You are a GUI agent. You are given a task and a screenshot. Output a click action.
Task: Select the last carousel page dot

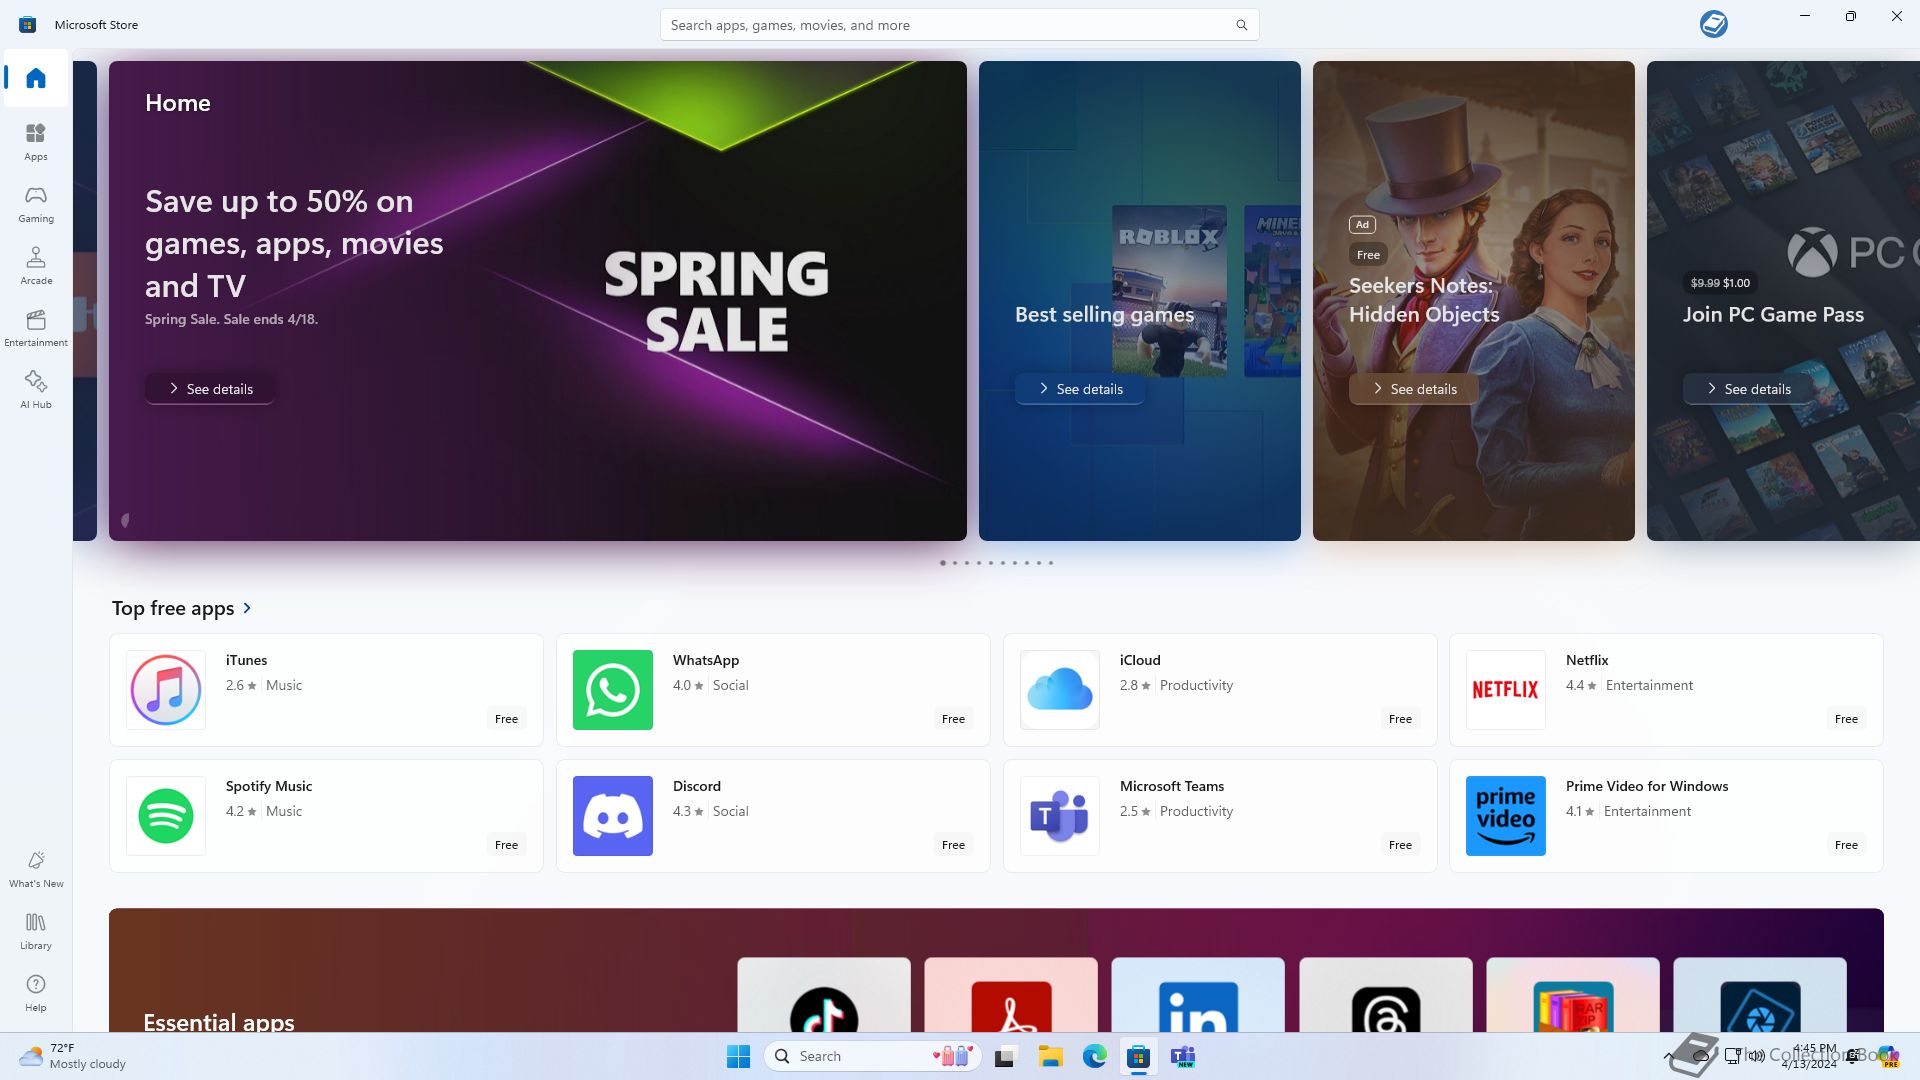click(1051, 563)
